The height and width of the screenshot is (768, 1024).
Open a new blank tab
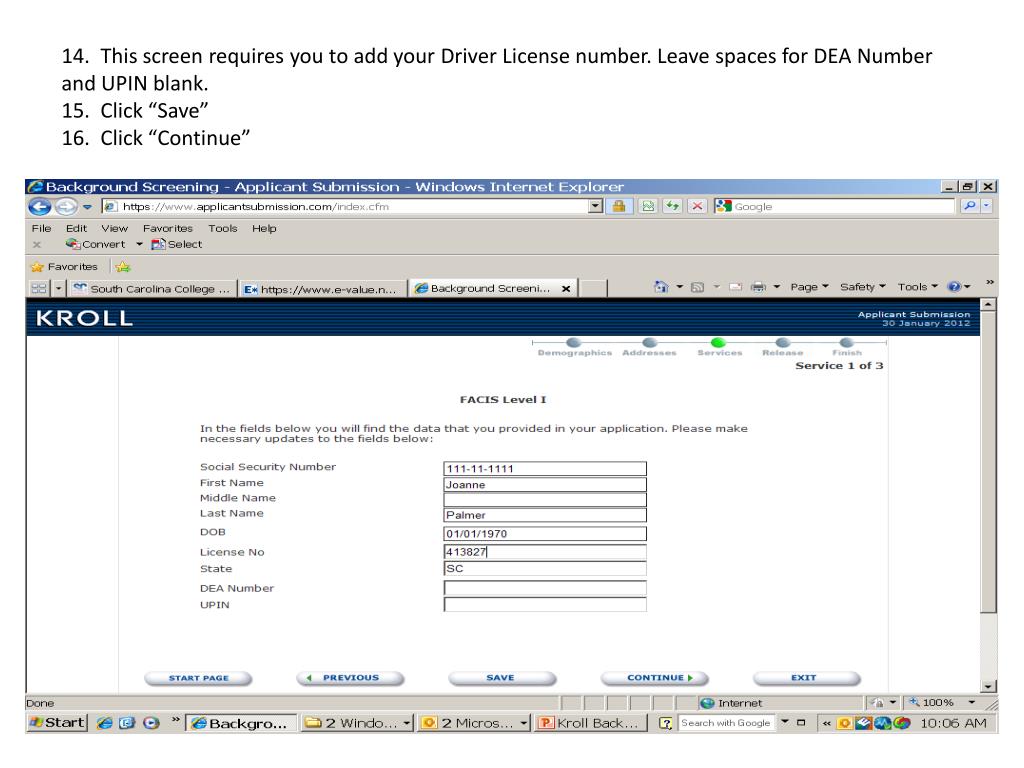[x=593, y=289]
